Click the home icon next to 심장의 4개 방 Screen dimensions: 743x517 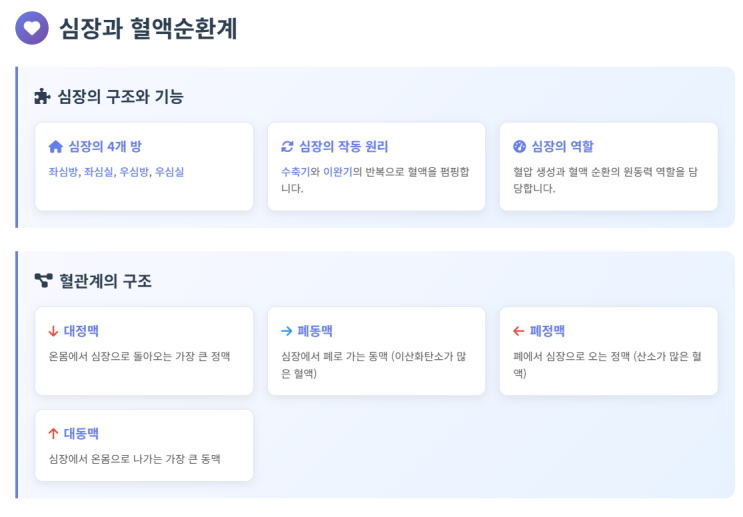pos(55,147)
